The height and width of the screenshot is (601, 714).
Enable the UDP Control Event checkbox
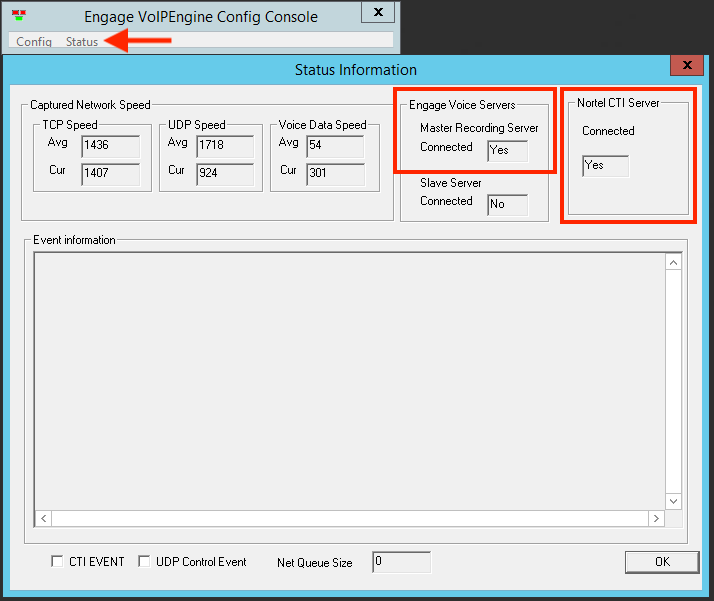tap(144, 561)
